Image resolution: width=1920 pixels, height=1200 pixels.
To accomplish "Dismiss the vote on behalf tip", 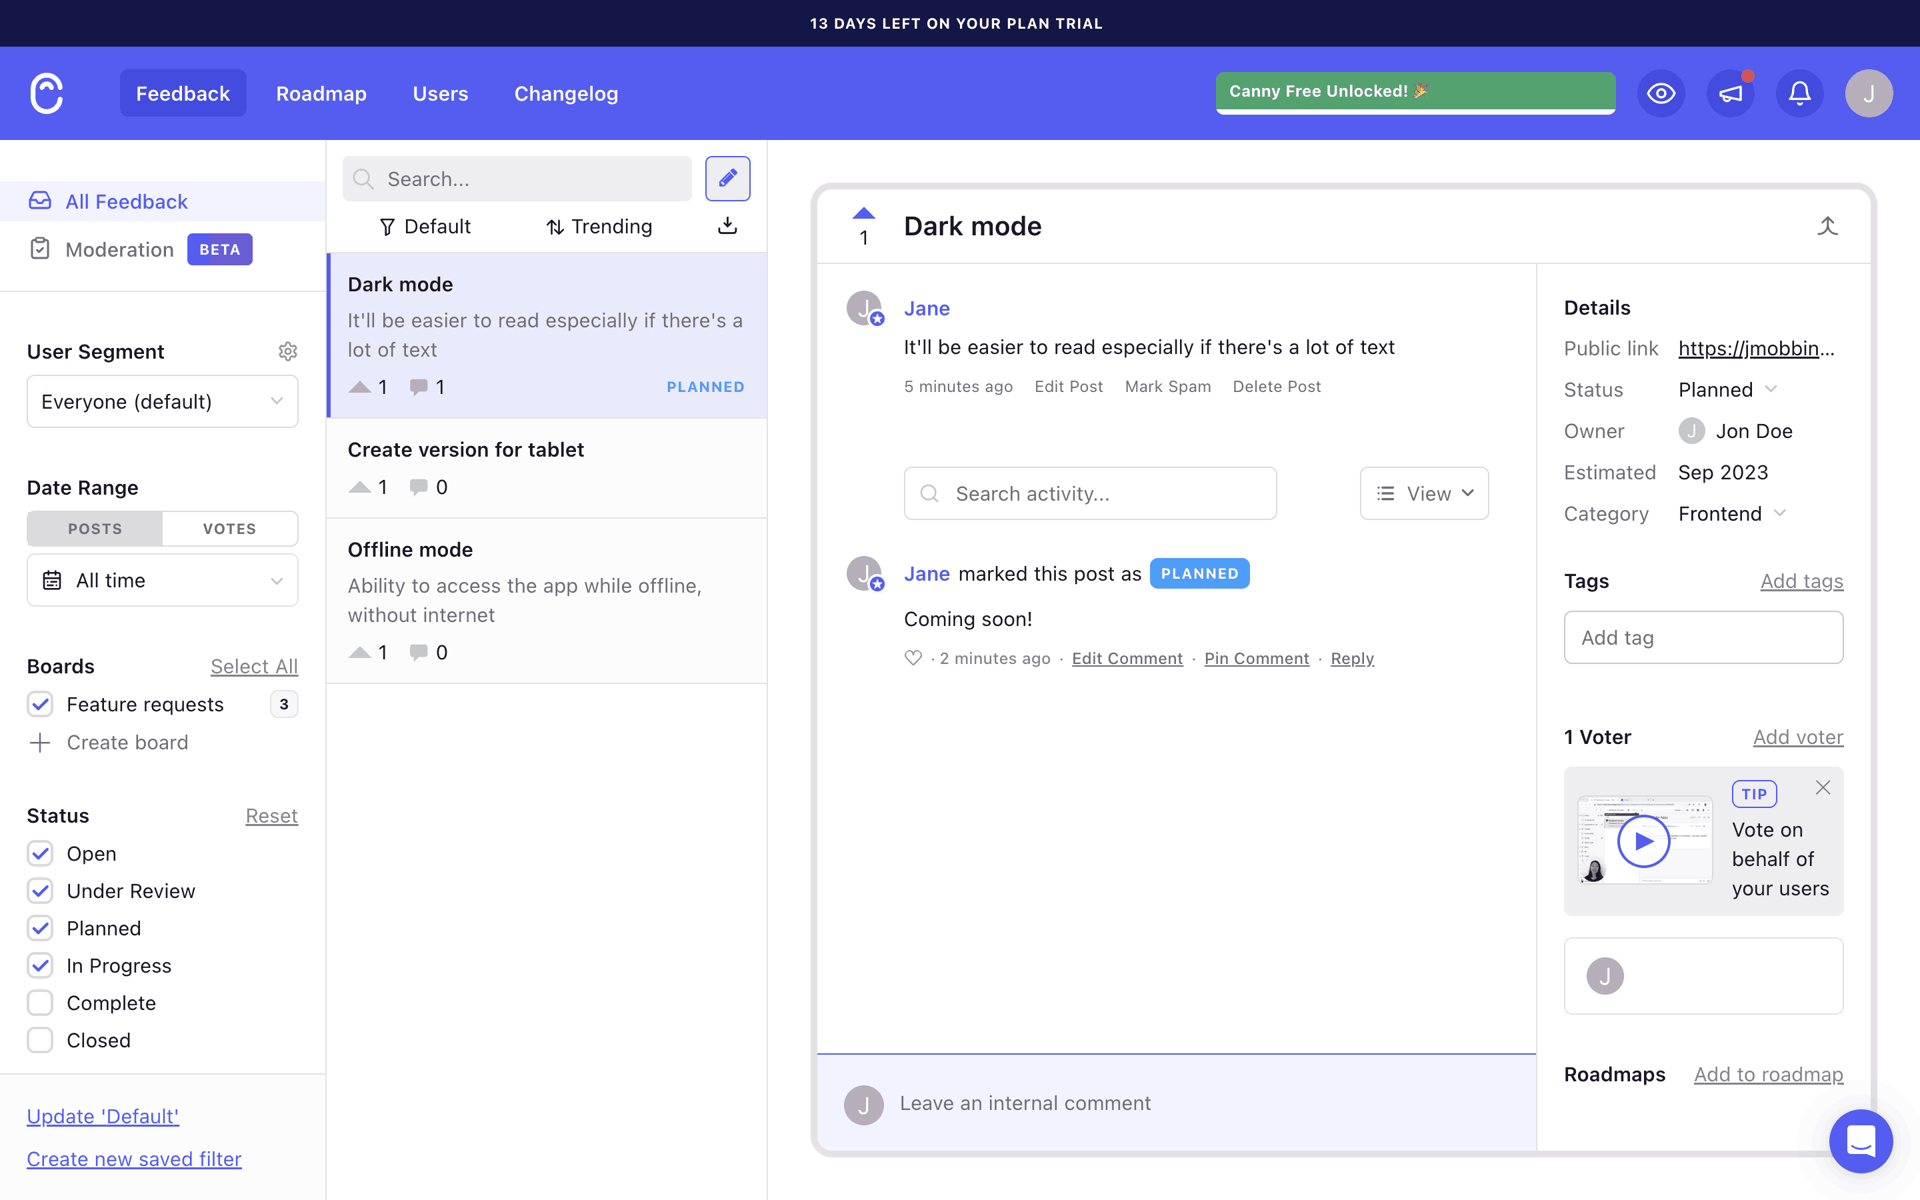I will [1823, 787].
